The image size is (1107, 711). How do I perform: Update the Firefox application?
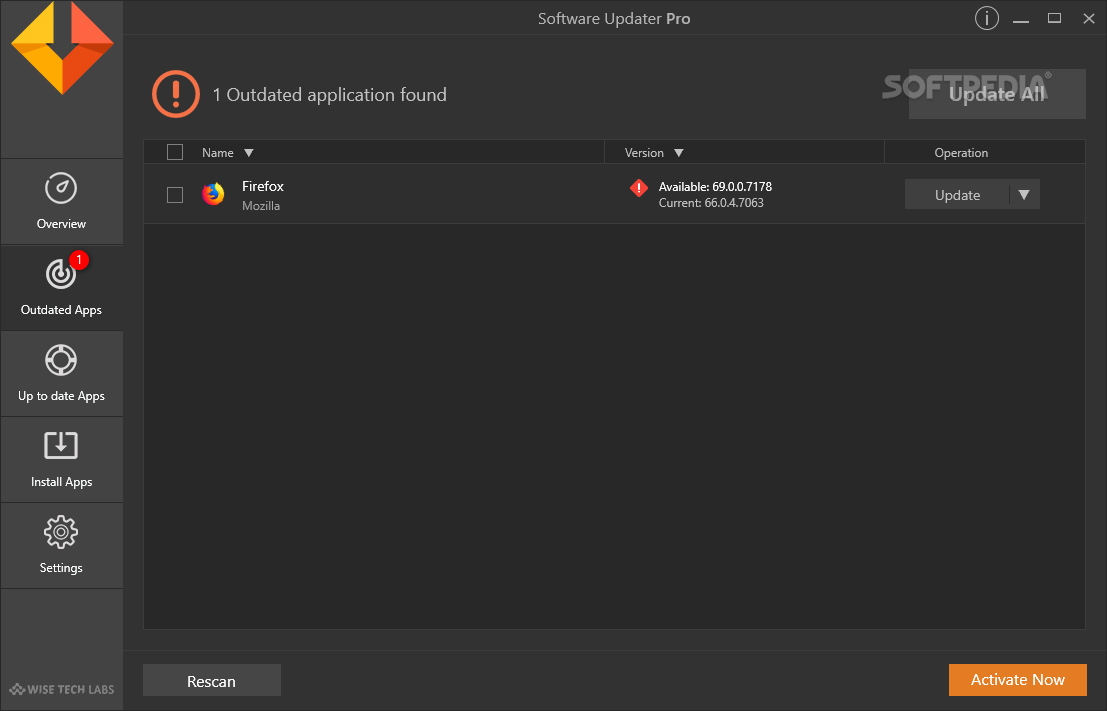tap(957, 195)
